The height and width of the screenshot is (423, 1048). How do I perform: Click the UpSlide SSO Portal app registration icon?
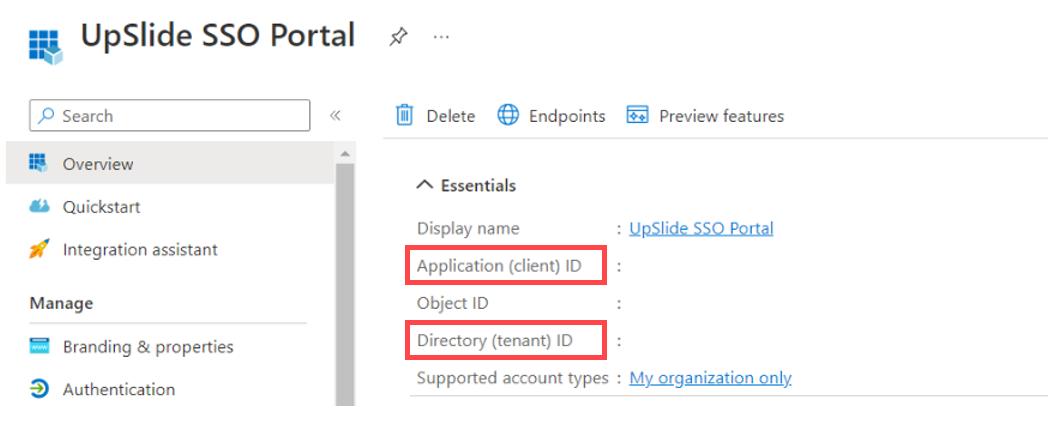(45, 47)
